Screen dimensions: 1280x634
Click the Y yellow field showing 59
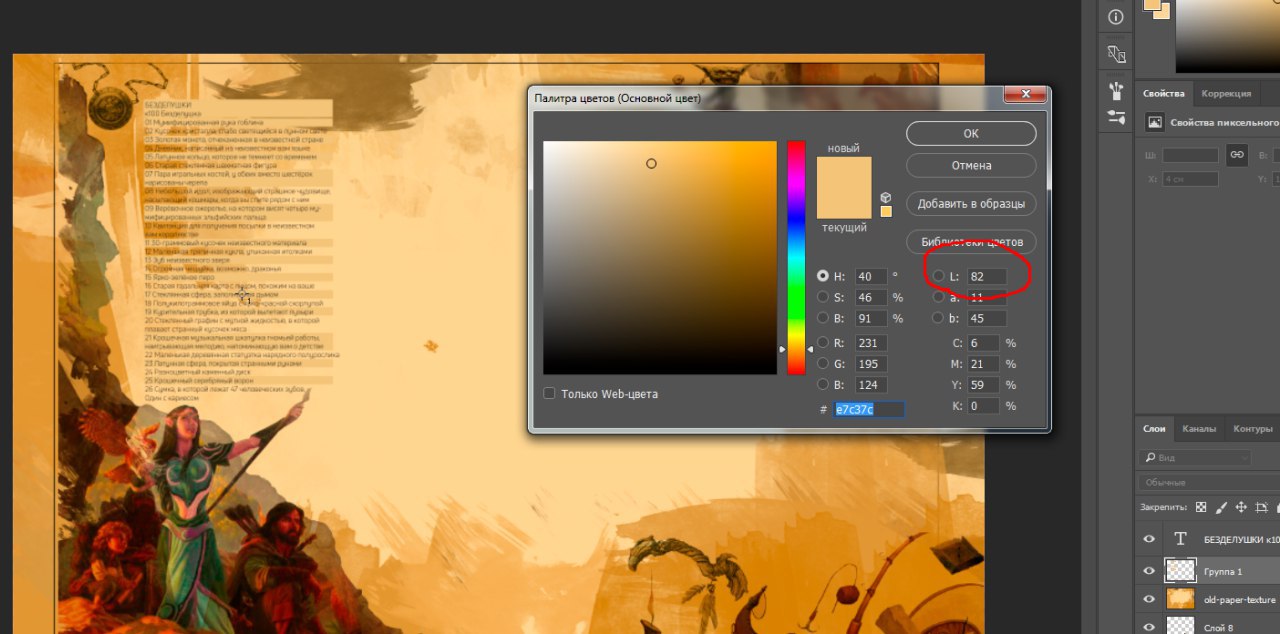984,385
